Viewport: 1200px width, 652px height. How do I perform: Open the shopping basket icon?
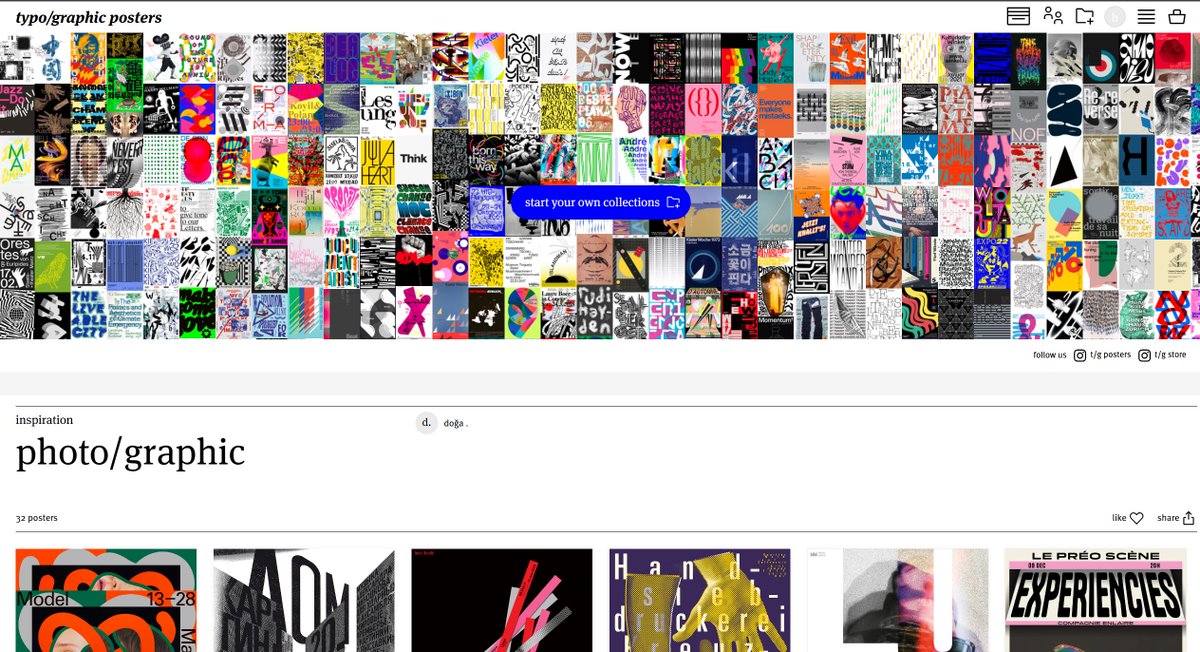point(1177,16)
